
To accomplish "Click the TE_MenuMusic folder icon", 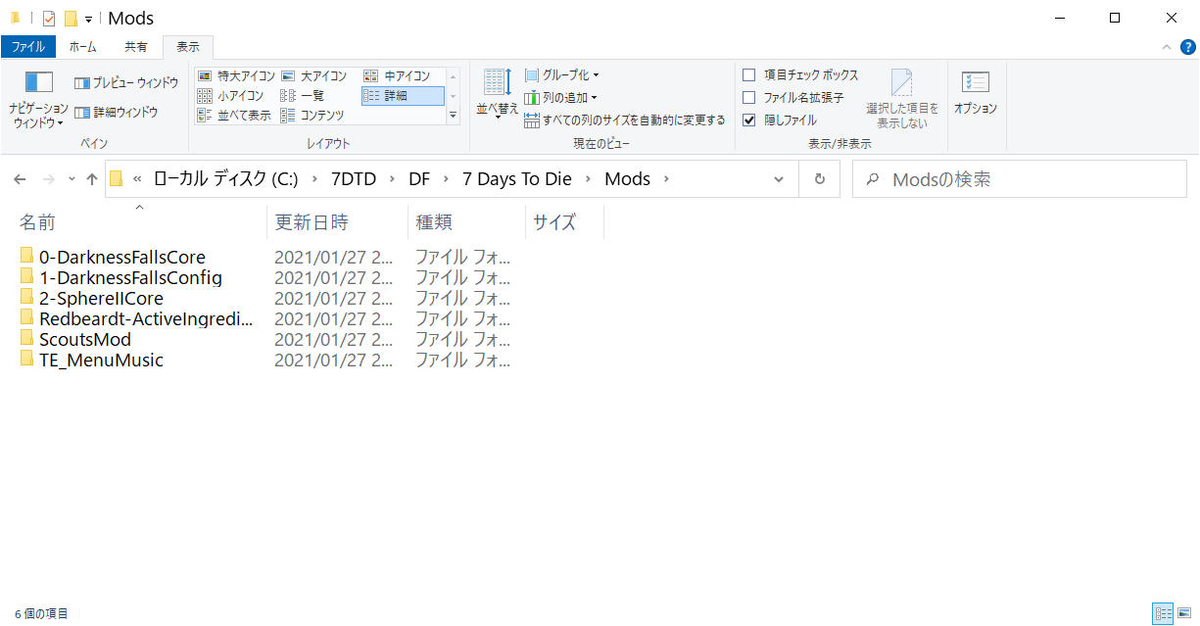I will click(x=27, y=359).
